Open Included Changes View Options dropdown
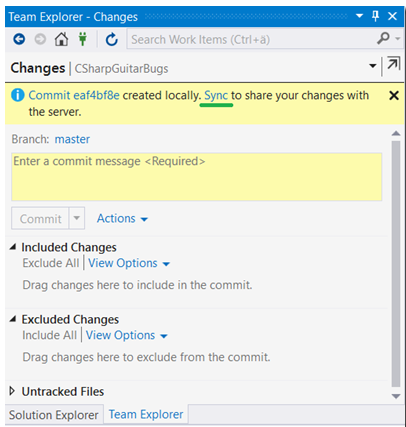Viewport: 406px width, 427px height. [129, 263]
